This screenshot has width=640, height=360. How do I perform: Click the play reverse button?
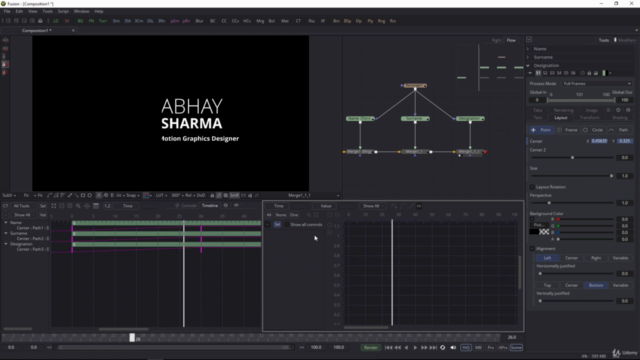(x=406, y=348)
